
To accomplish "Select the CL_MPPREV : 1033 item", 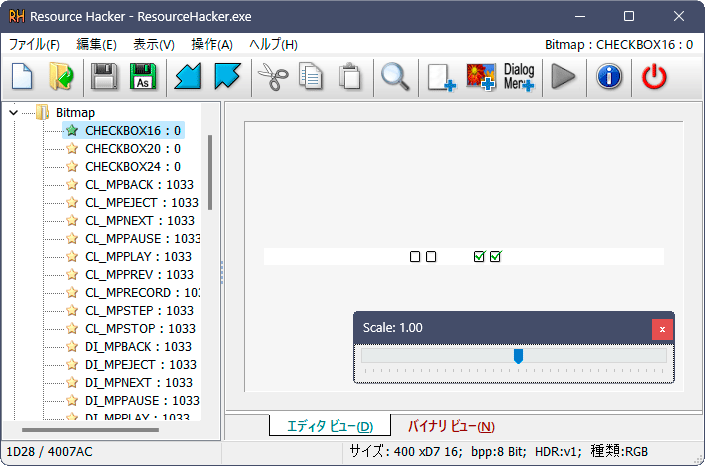I will coord(139,274).
